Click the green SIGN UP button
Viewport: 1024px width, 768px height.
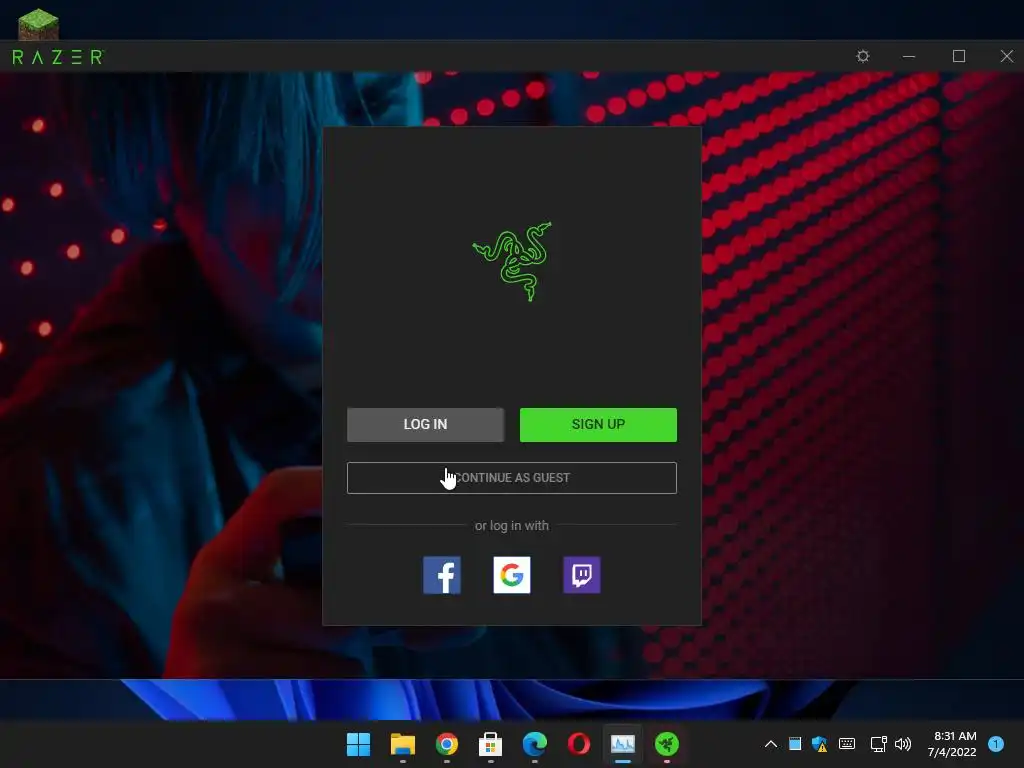pyautogui.click(x=598, y=424)
